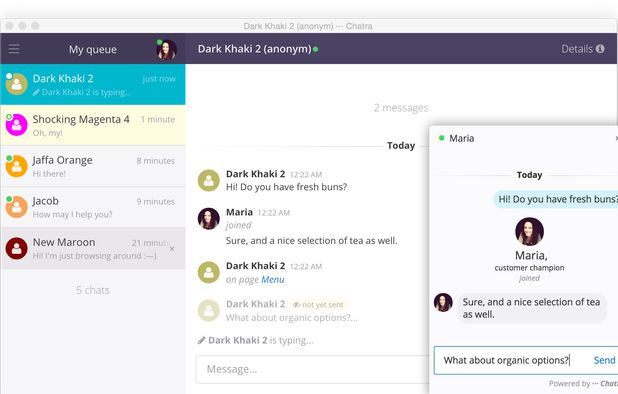This screenshot has height=394, width=618.
Task: Click Send in the chat widget
Action: 604,360
